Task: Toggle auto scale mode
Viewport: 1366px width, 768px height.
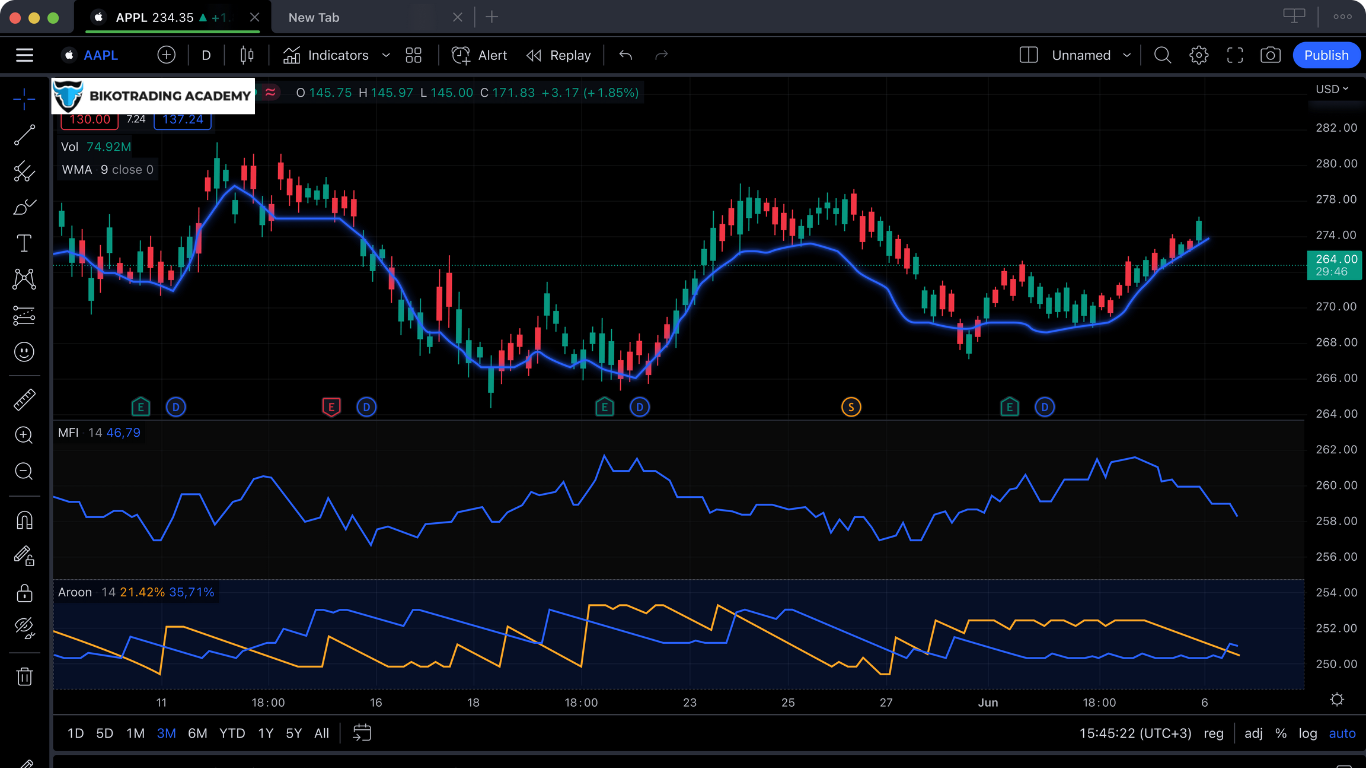Action: [1342, 733]
